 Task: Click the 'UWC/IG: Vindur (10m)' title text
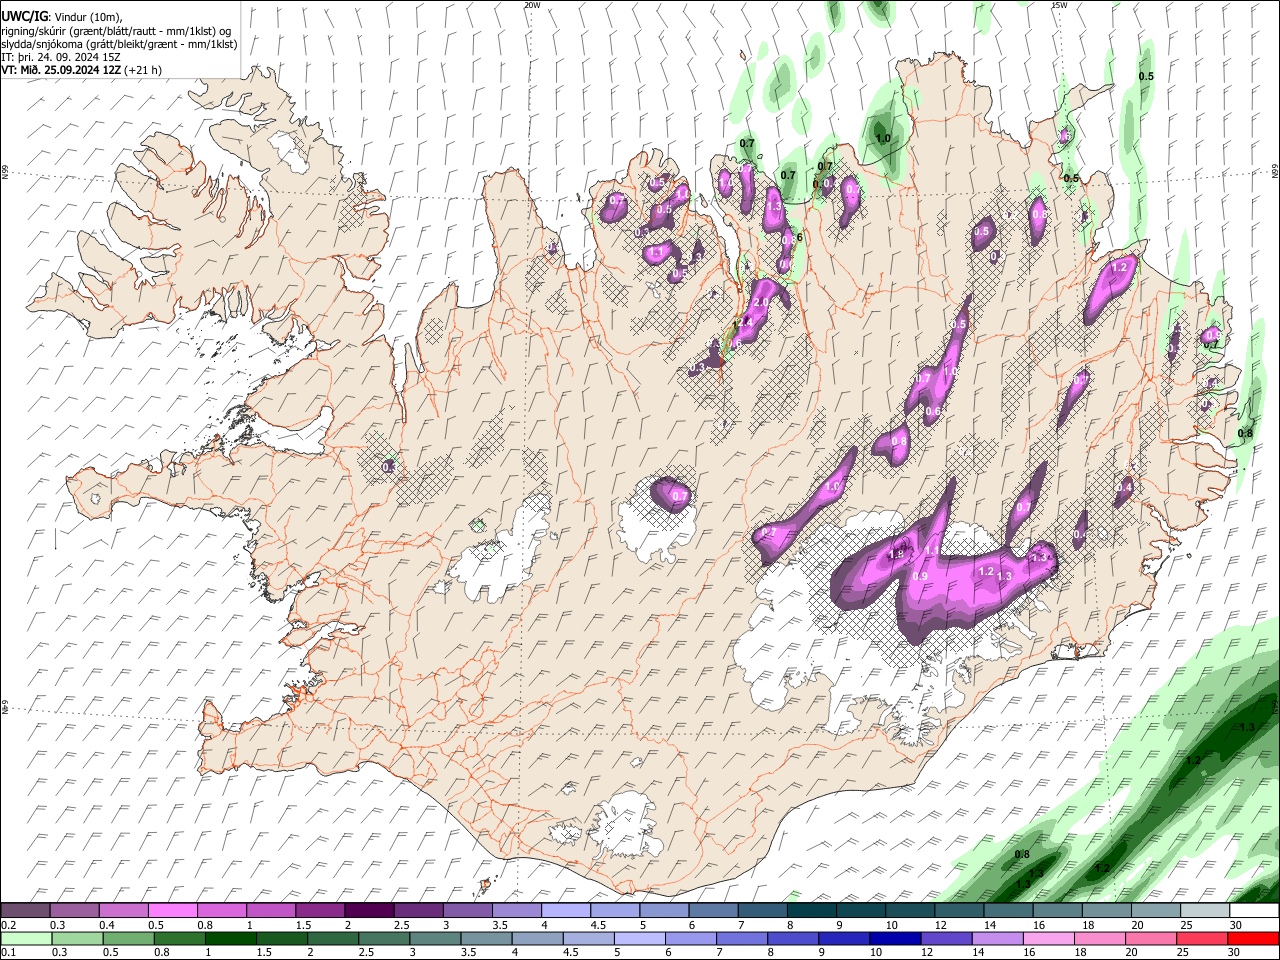tap(61, 16)
